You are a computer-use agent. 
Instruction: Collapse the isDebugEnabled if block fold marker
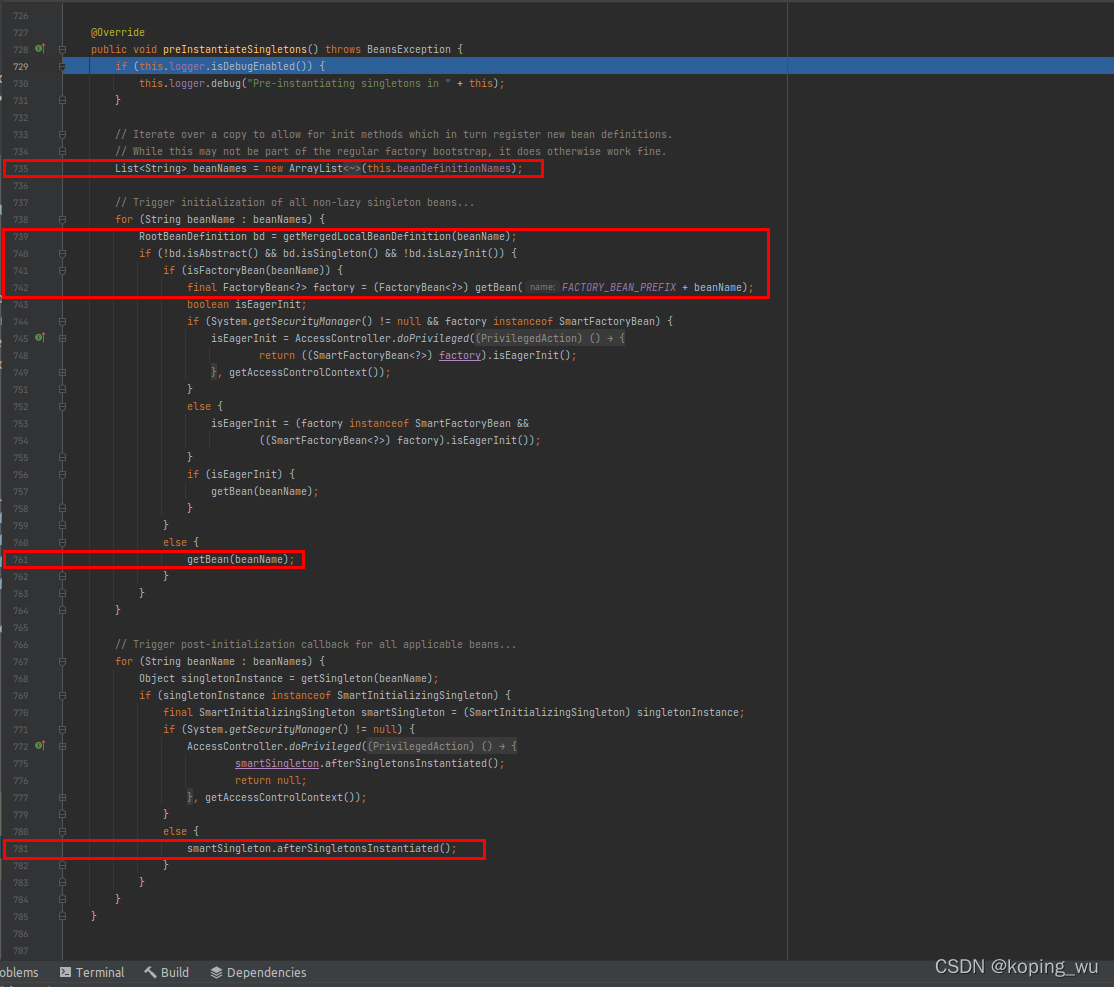[63, 67]
